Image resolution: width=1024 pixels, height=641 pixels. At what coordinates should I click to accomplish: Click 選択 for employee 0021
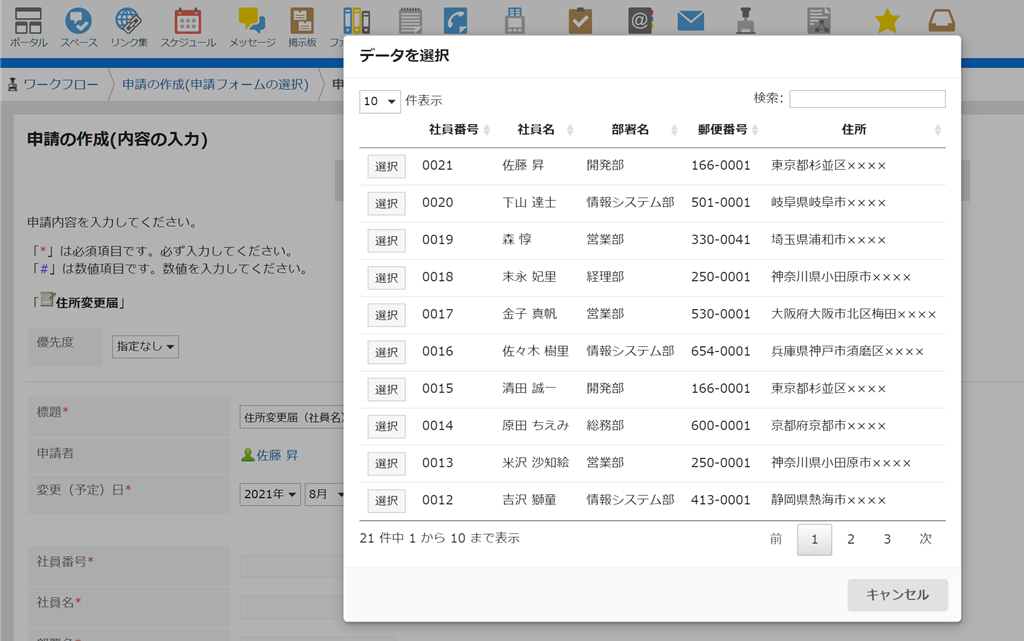click(387, 166)
